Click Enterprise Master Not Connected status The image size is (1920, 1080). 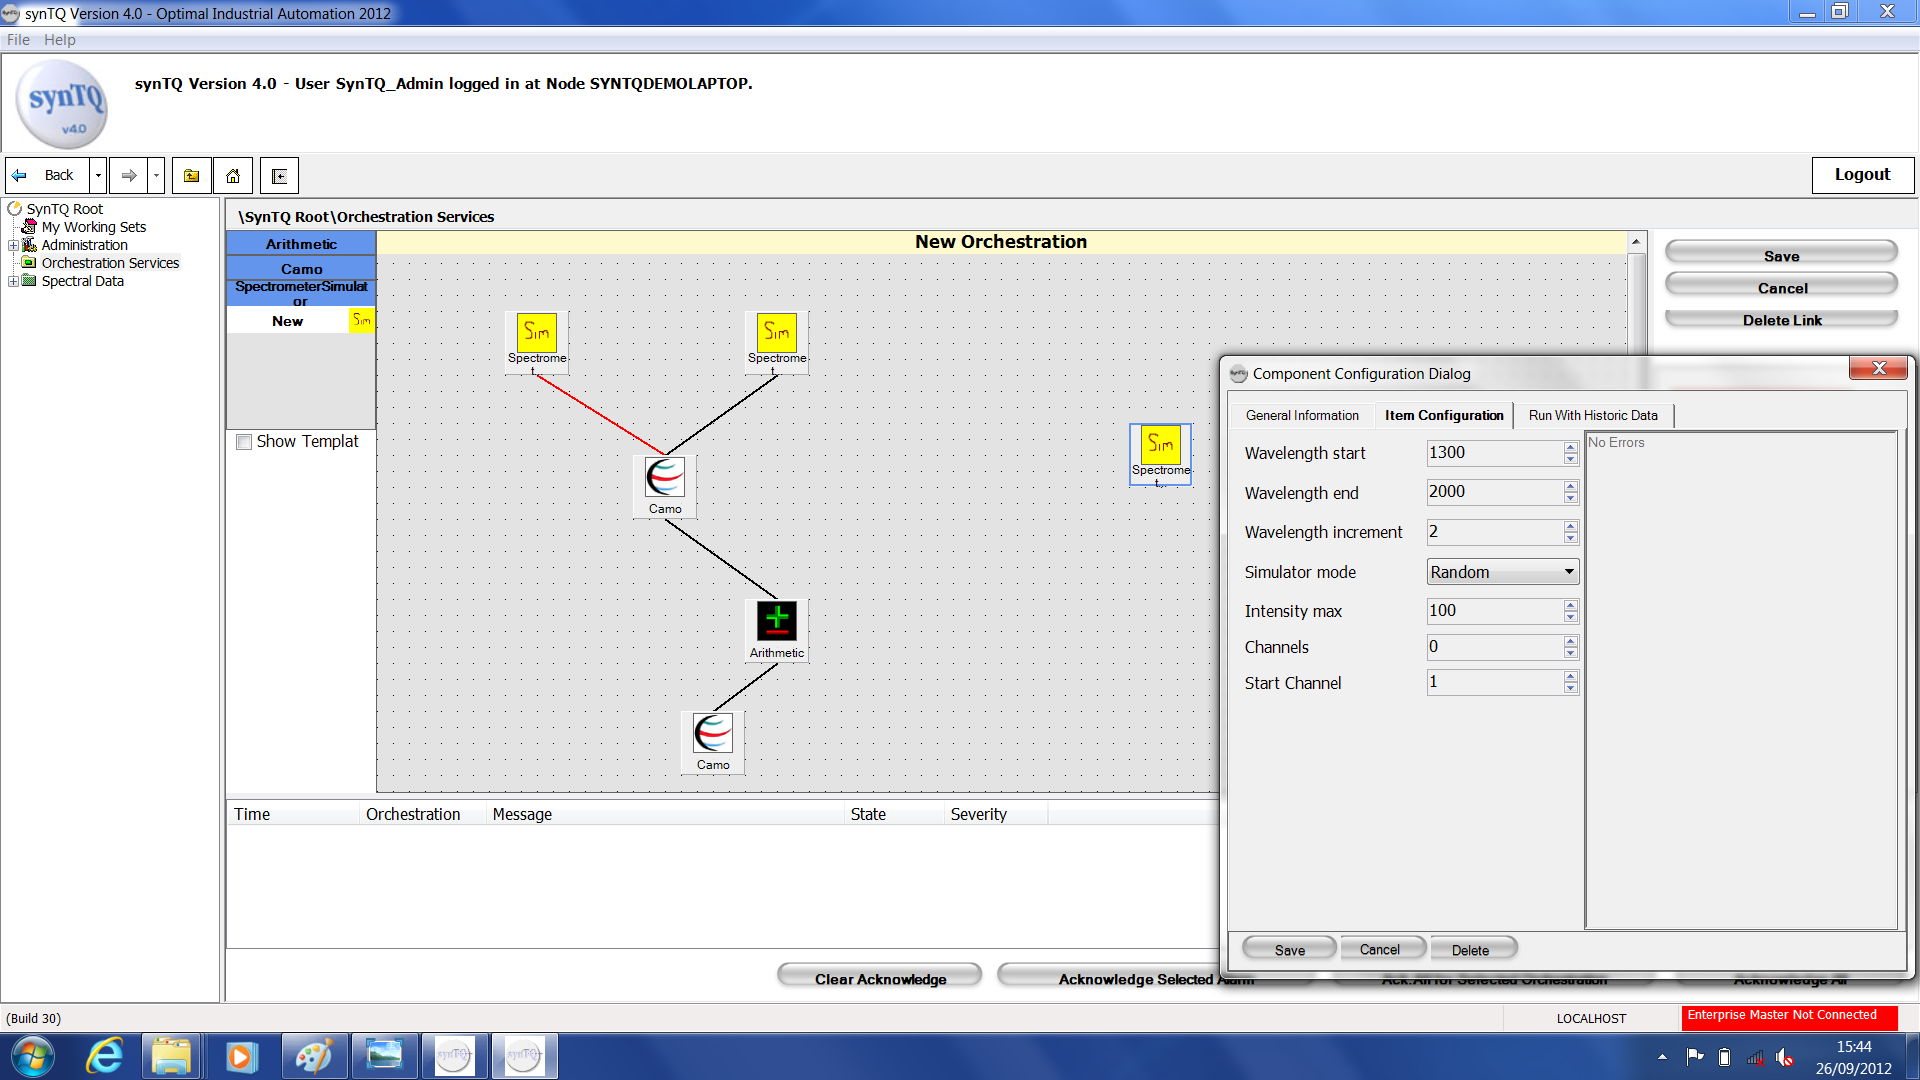point(1789,1016)
